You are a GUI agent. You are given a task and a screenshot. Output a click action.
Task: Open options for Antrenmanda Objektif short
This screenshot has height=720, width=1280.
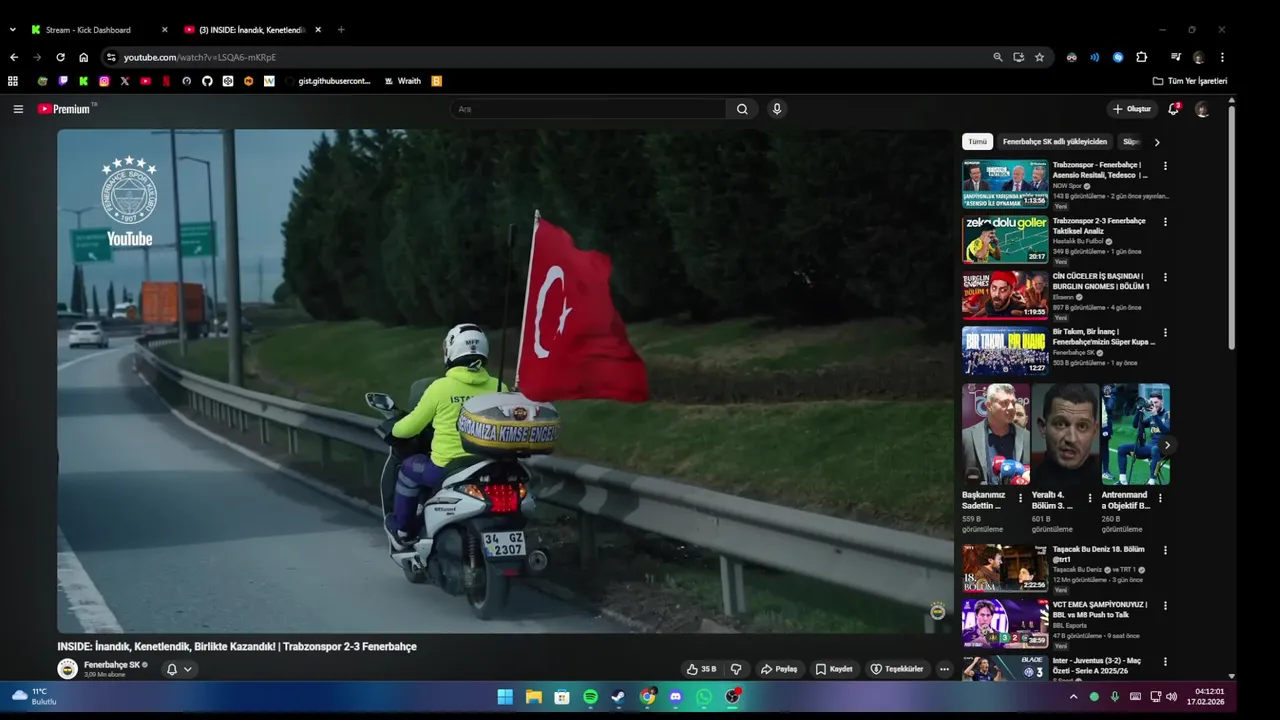tap(1160, 498)
